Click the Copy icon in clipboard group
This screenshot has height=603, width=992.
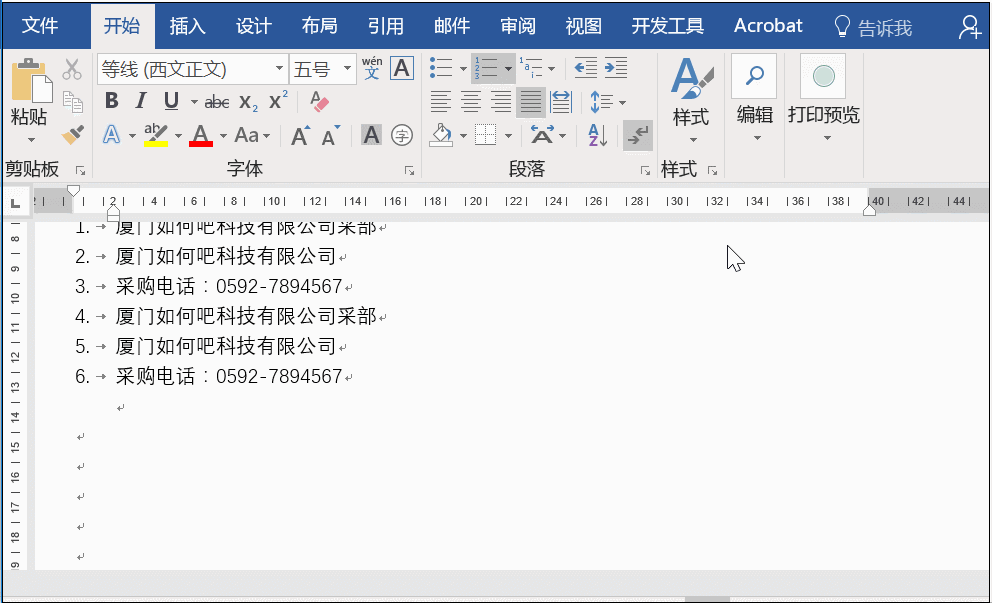pyautogui.click(x=73, y=102)
